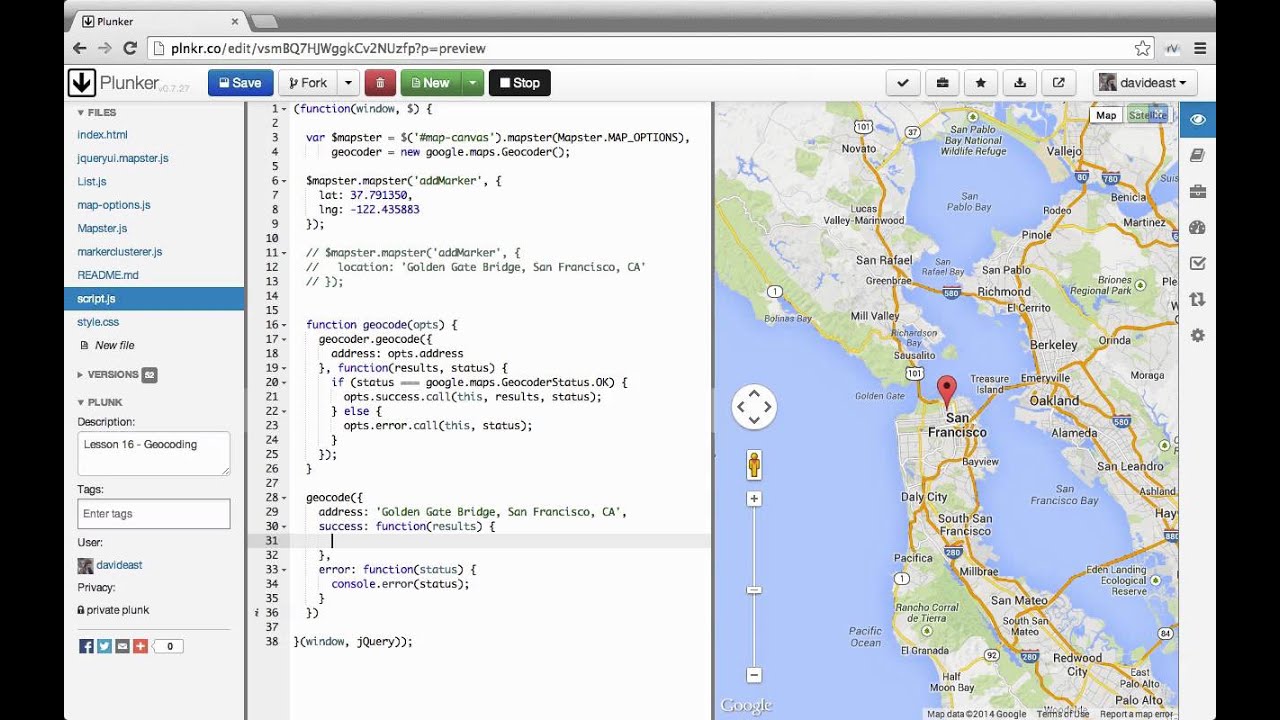This screenshot has height=720, width=1280.
Task: Create a New plunk
Action: tap(431, 83)
